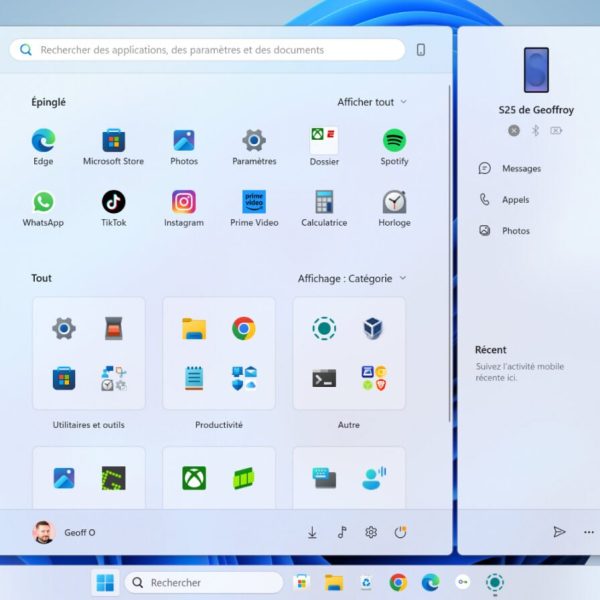Open the more options ellipsis in phone panel

point(589,532)
